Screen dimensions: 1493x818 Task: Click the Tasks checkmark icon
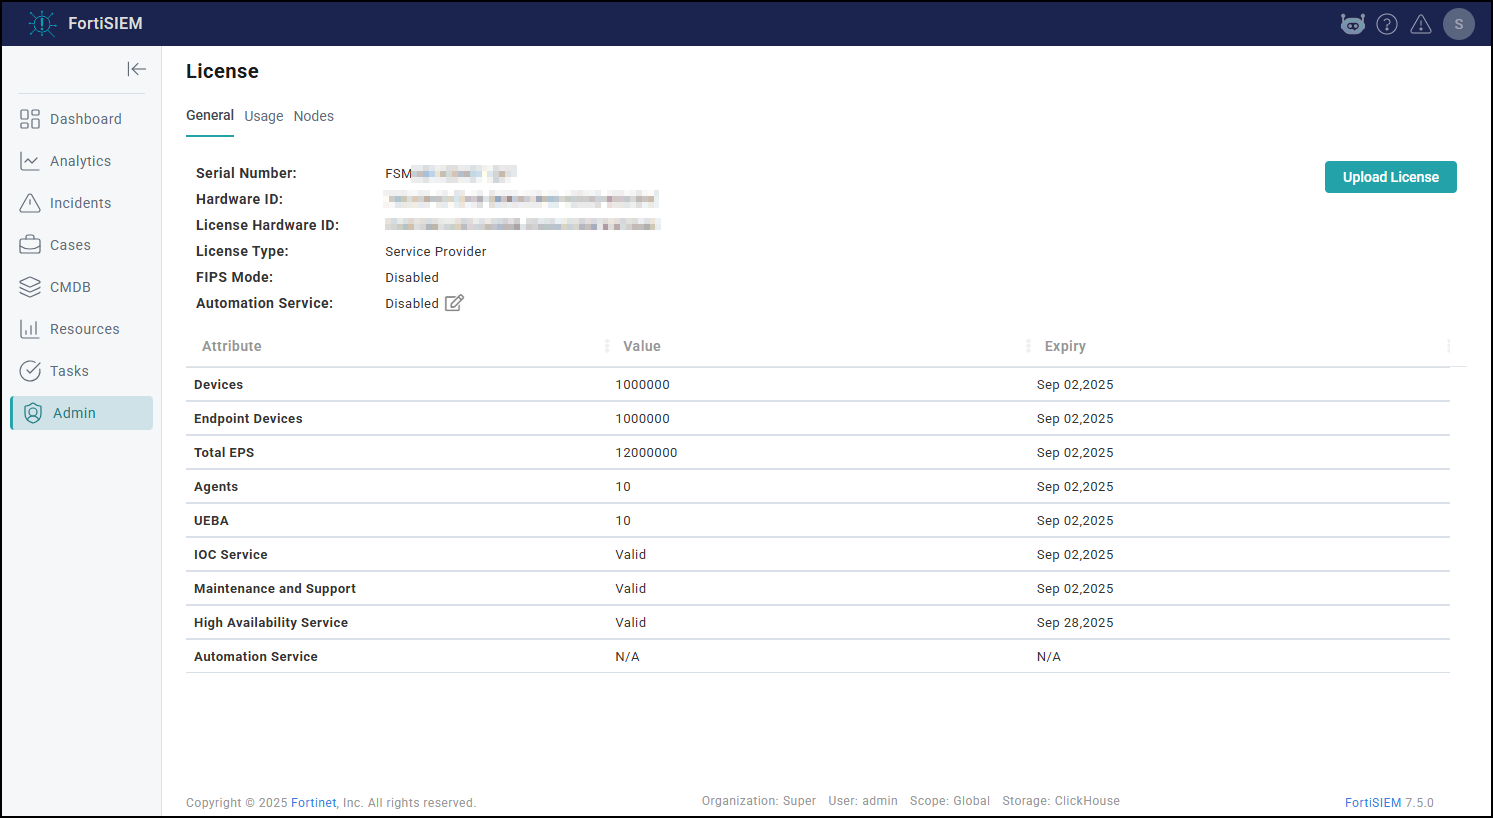(x=30, y=371)
